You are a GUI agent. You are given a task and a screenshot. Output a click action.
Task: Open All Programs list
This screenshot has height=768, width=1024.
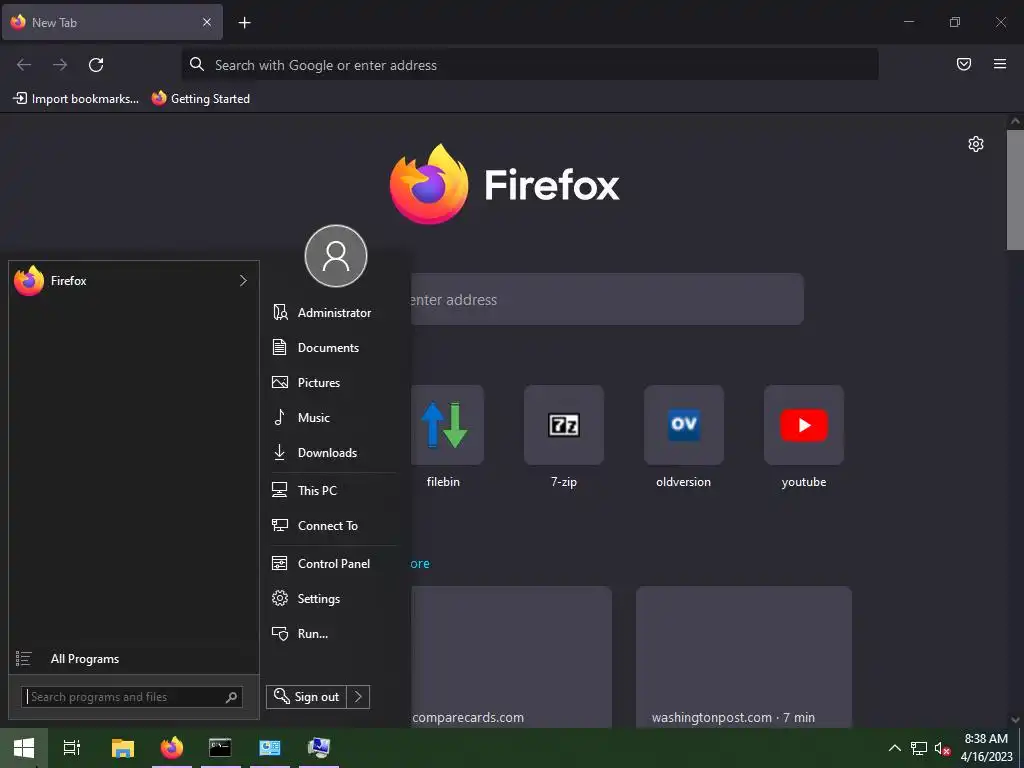[134, 659]
